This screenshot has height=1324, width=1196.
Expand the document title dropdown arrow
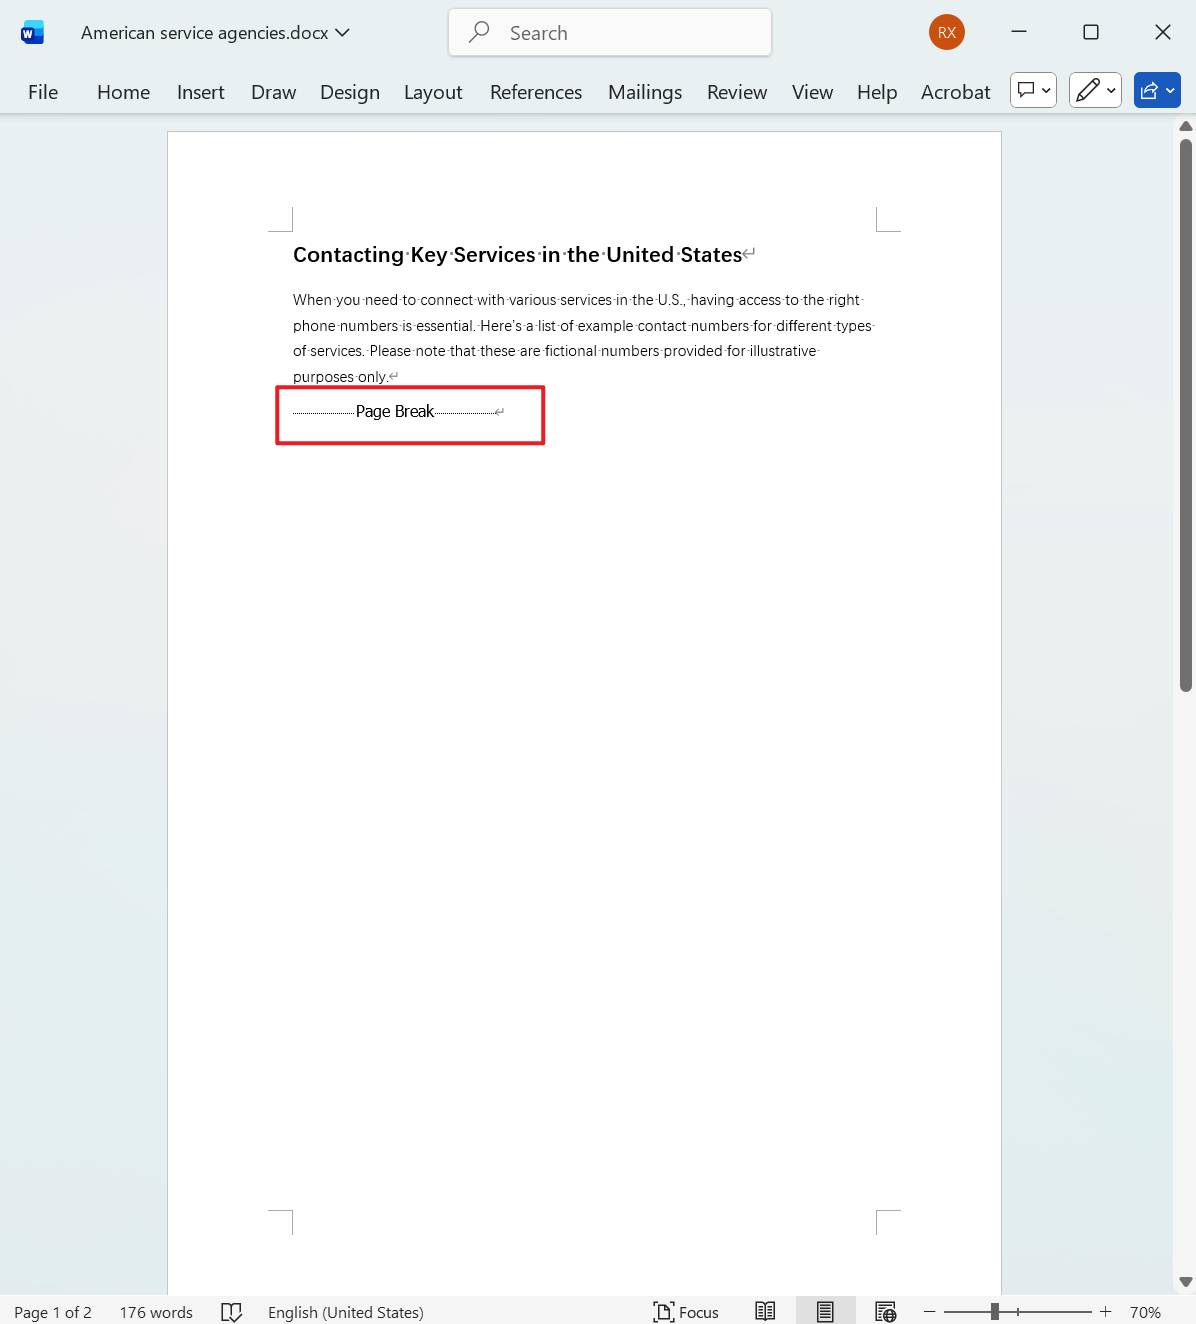point(343,32)
